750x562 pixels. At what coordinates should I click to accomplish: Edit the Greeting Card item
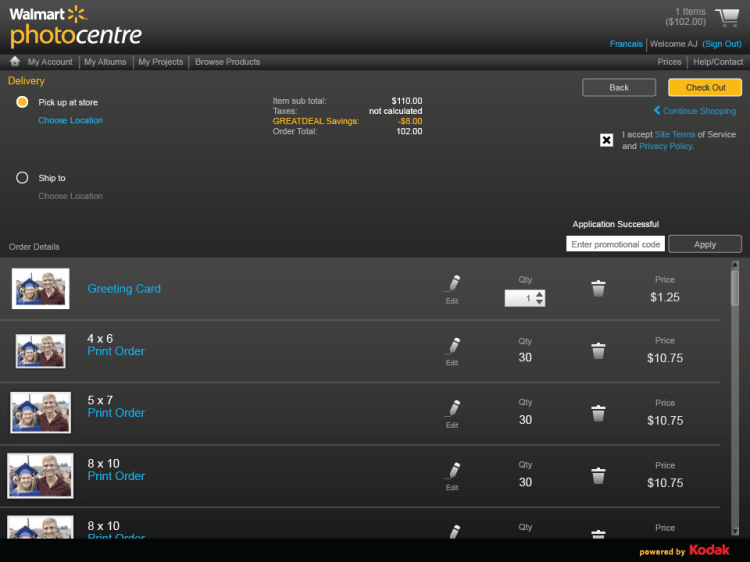click(x=452, y=287)
